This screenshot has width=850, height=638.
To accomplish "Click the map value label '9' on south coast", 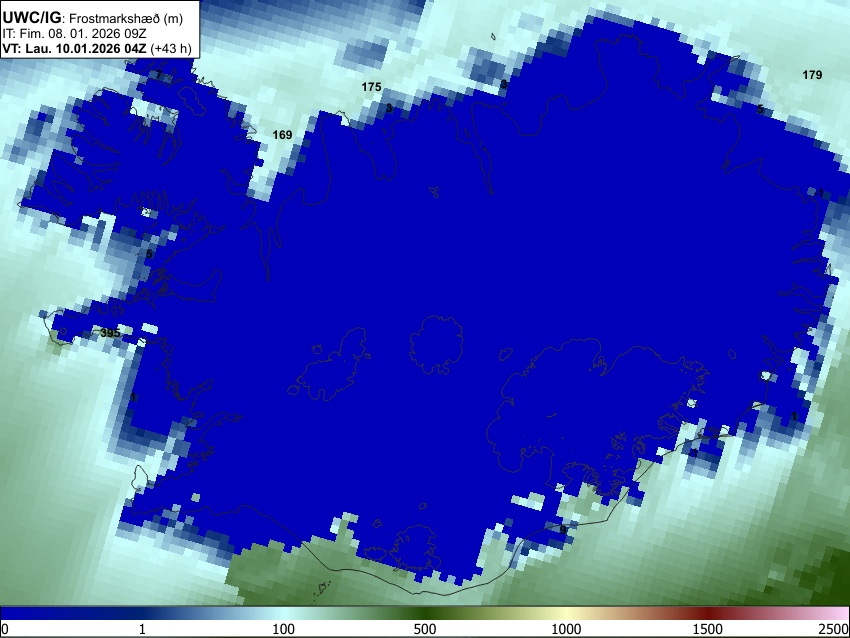I will coord(563,530).
